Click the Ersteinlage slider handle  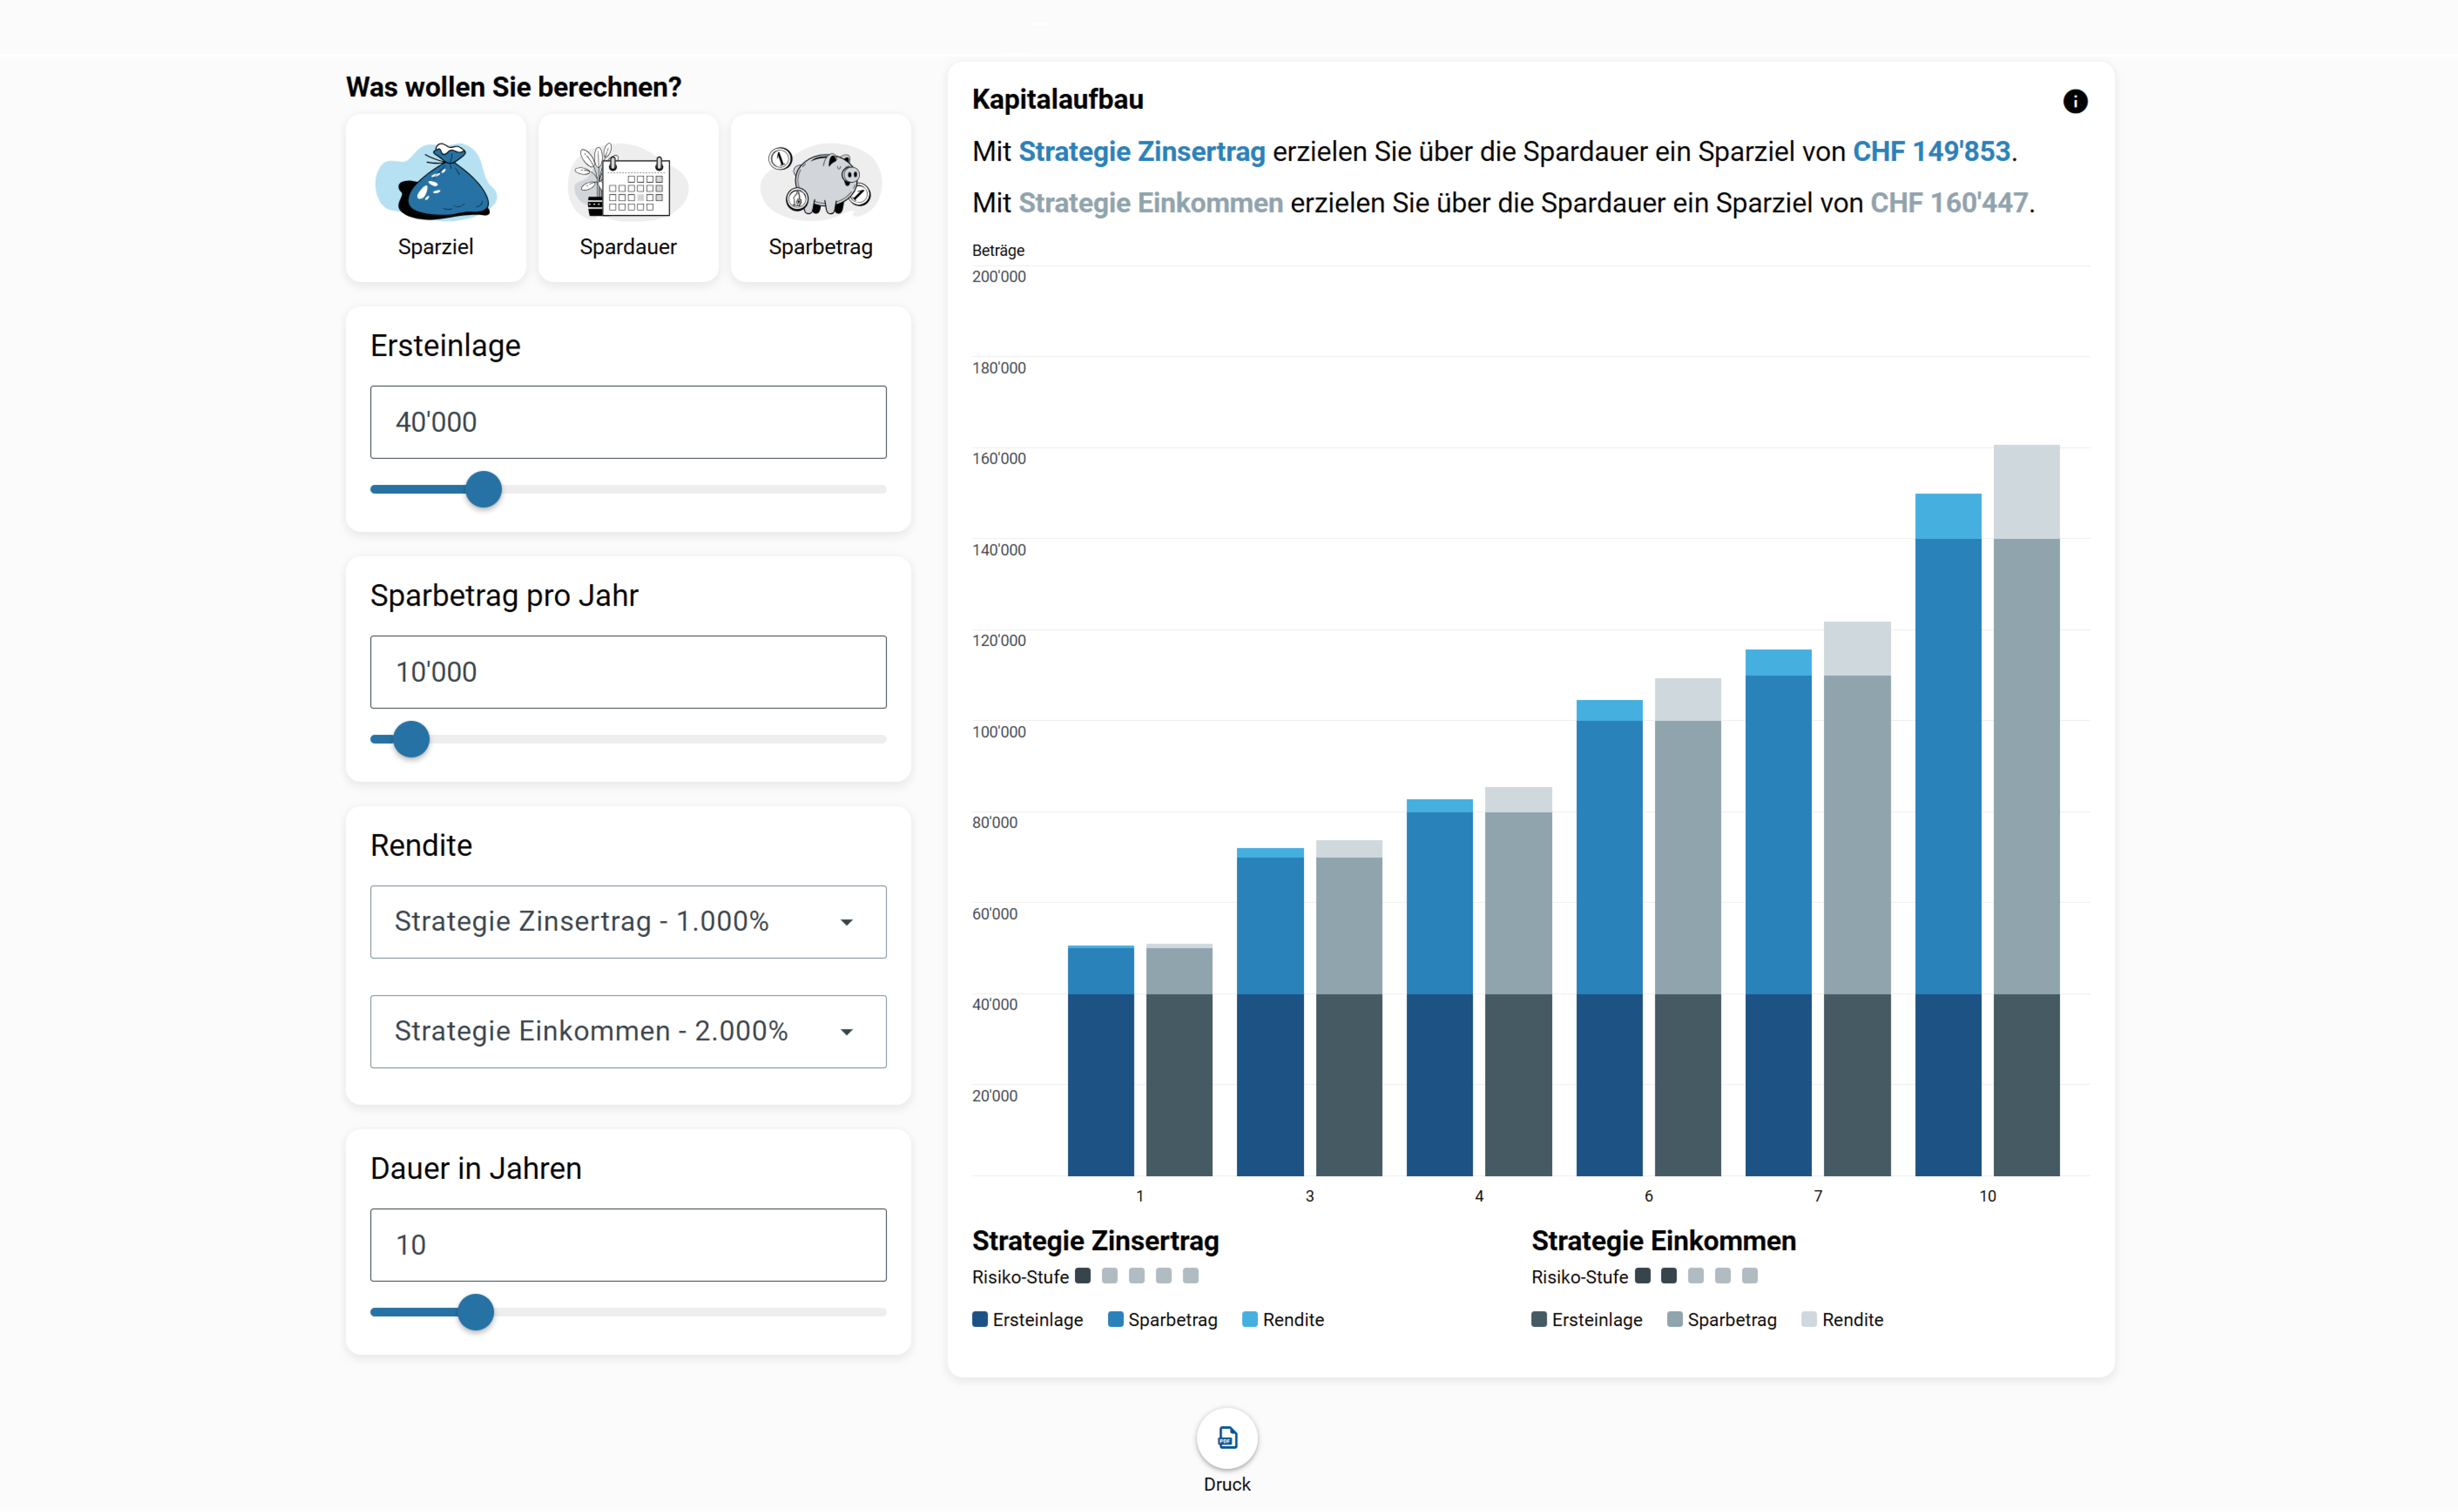click(484, 490)
